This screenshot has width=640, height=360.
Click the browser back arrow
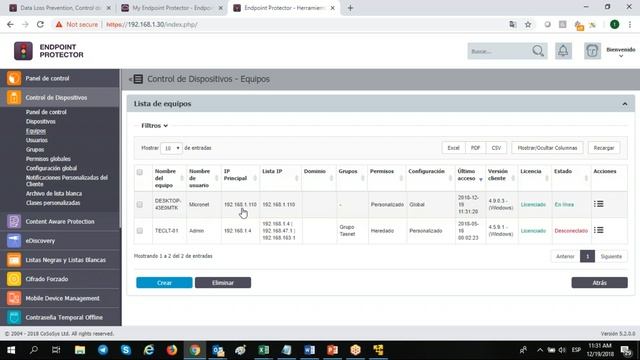click(x=10, y=24)
